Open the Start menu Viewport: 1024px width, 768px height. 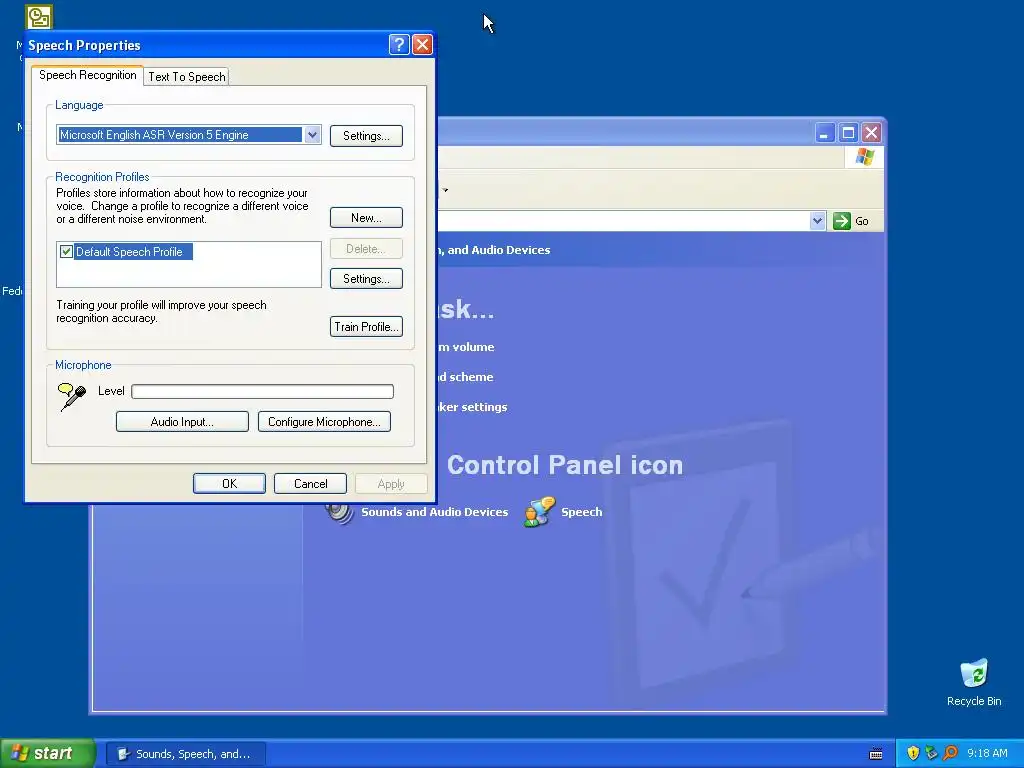click(48, 753)
